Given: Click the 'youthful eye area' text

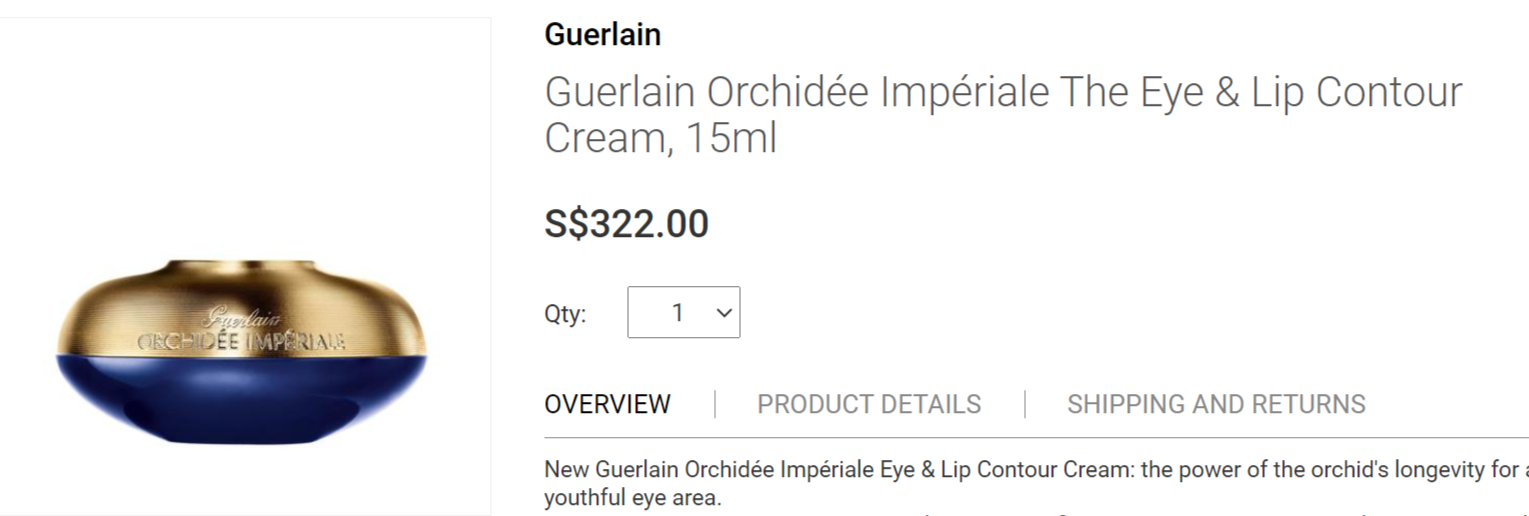Looking at the screenshot, I should pyautogui.click(x=632, y=497).
